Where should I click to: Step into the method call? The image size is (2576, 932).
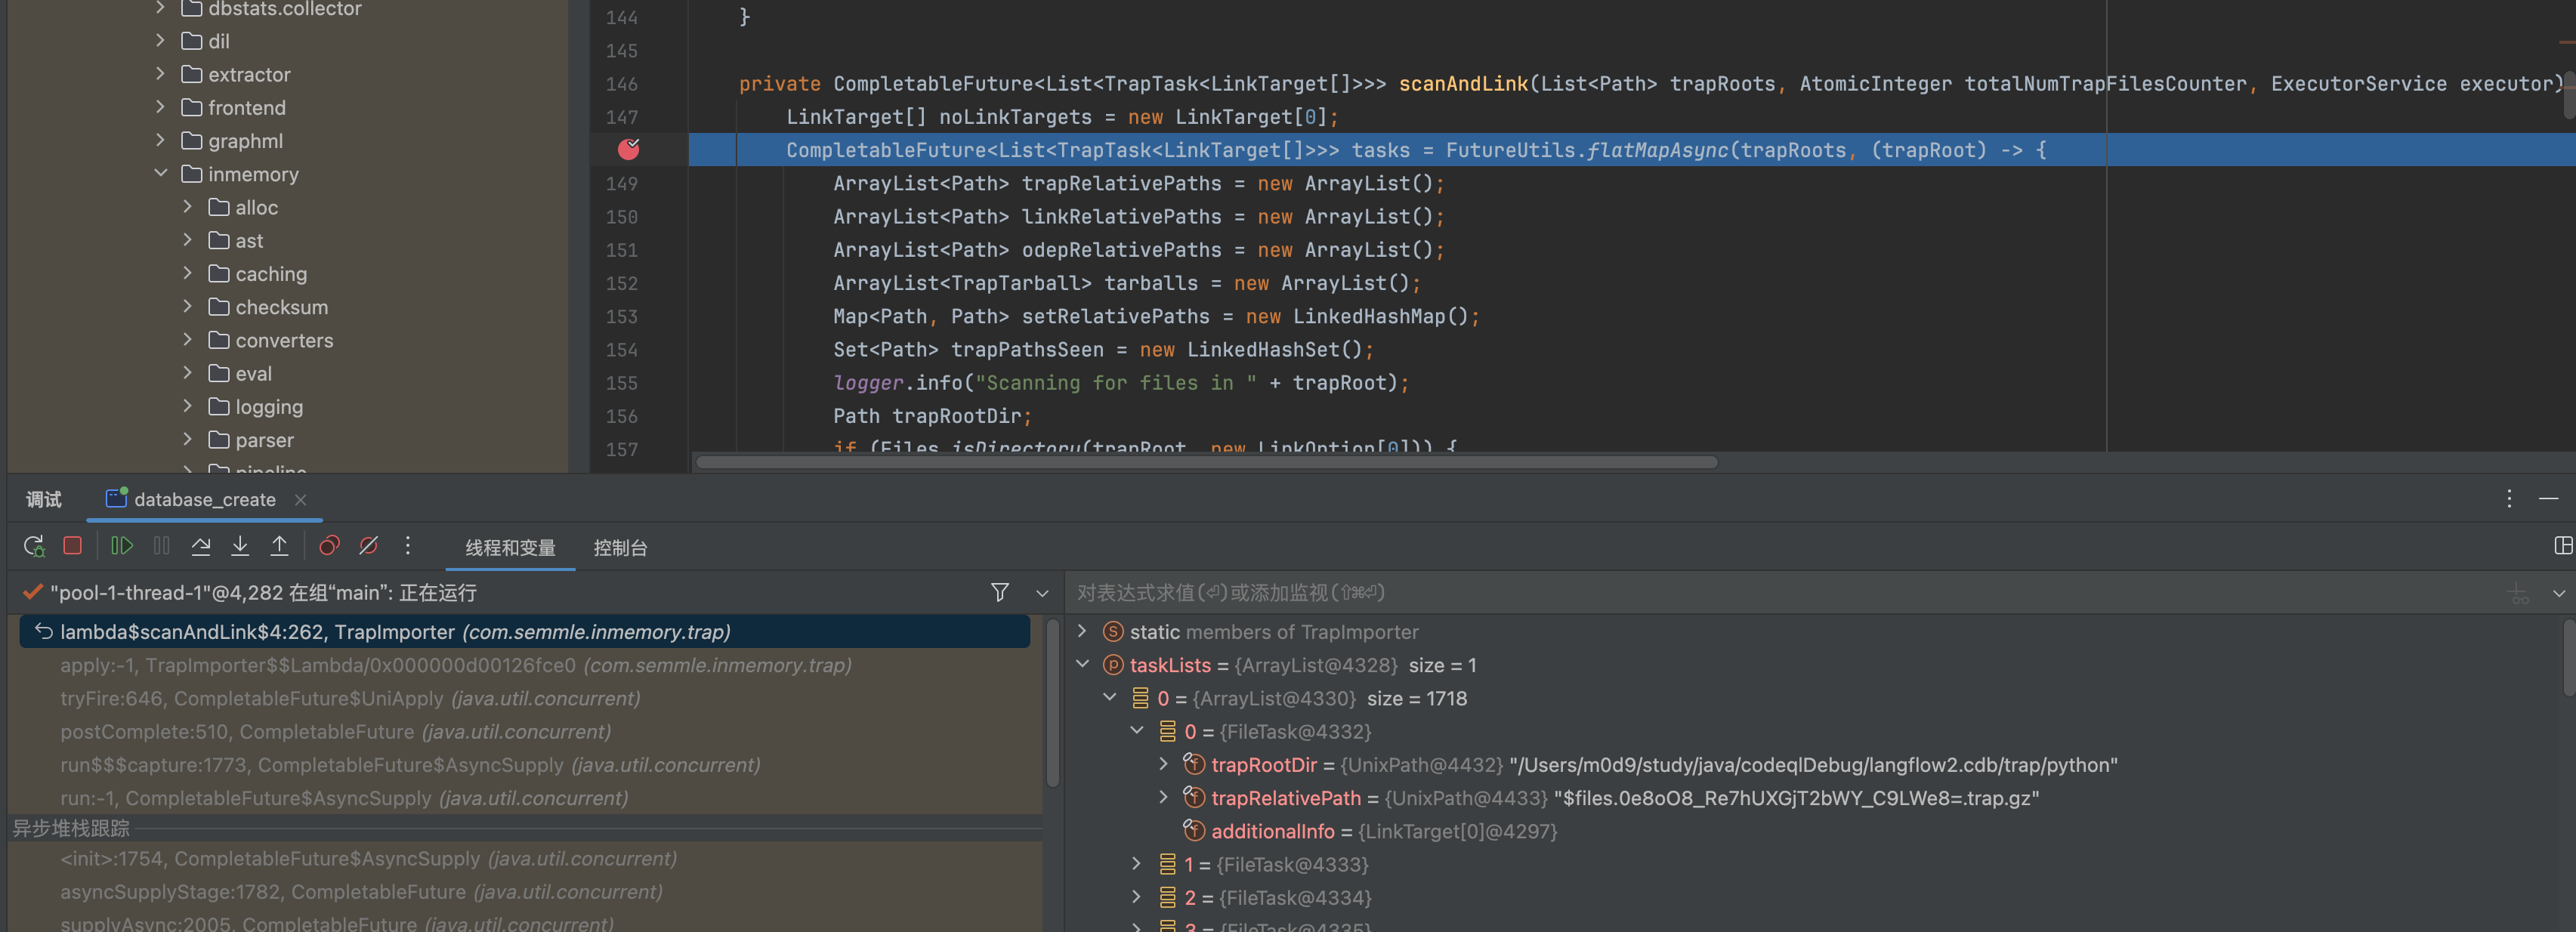point(240,546)
